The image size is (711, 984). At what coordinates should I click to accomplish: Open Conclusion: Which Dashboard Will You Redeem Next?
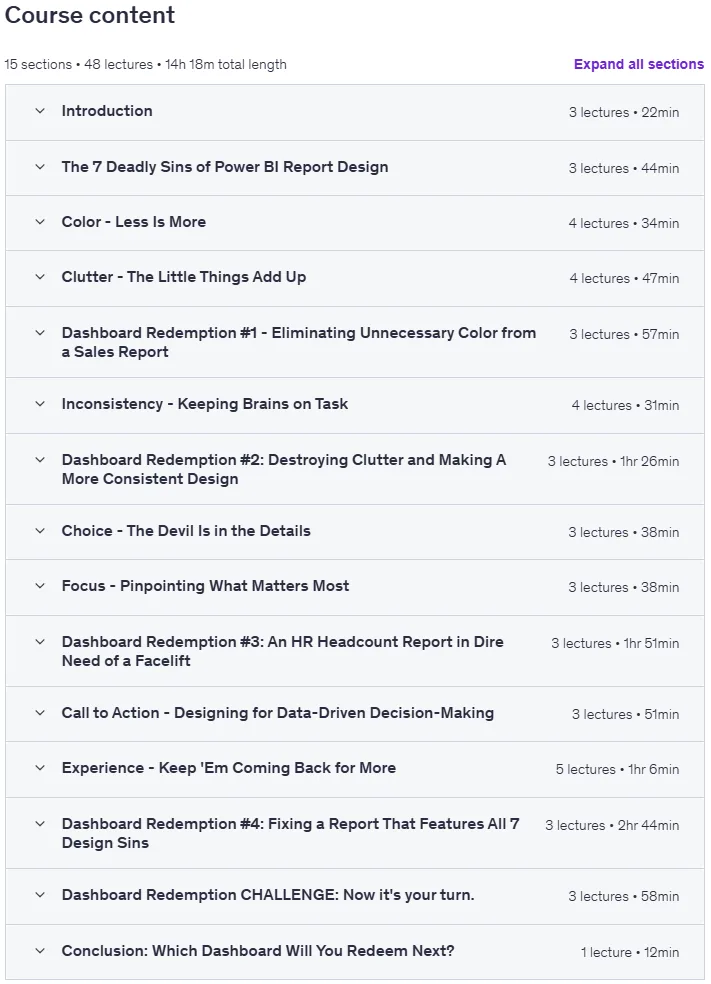(258, 951)
